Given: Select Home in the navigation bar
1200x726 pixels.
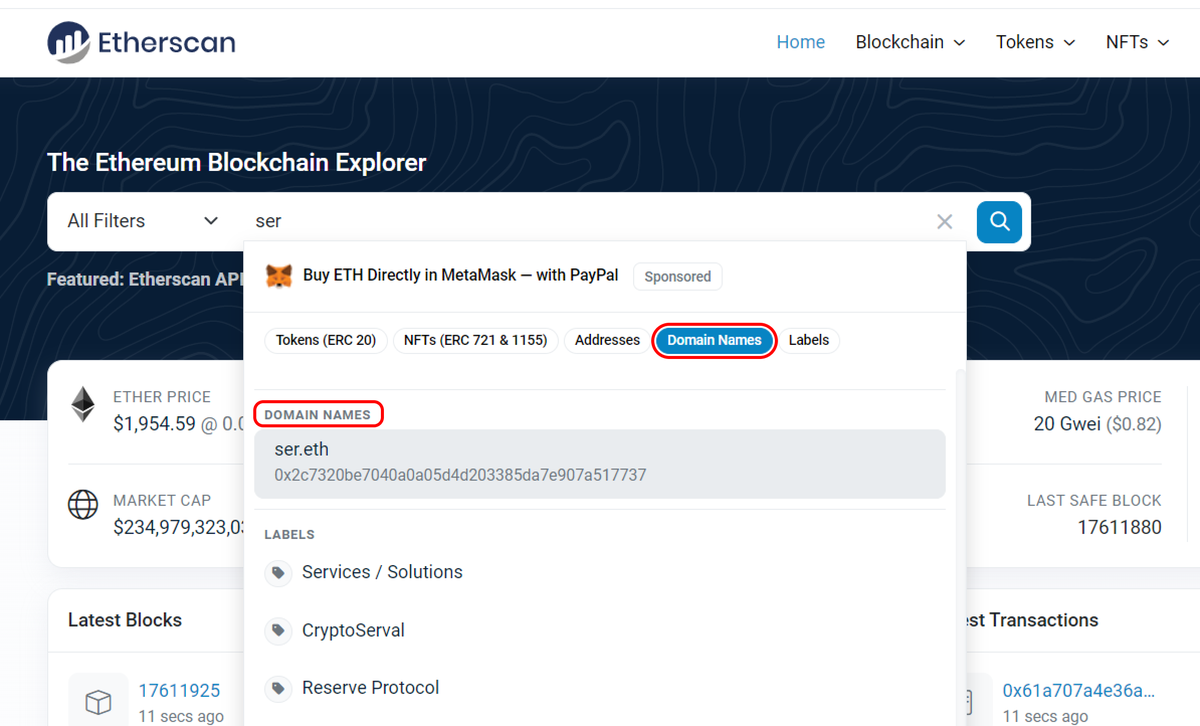Looking at the screenshot, I should pos(800,42).
